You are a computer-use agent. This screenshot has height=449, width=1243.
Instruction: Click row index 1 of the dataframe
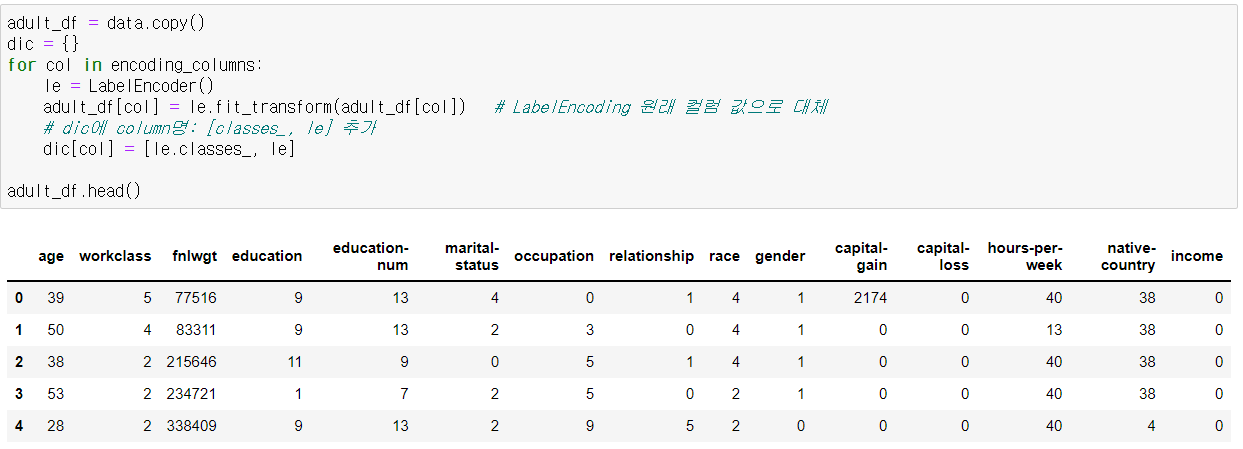(x=20, y=330)
